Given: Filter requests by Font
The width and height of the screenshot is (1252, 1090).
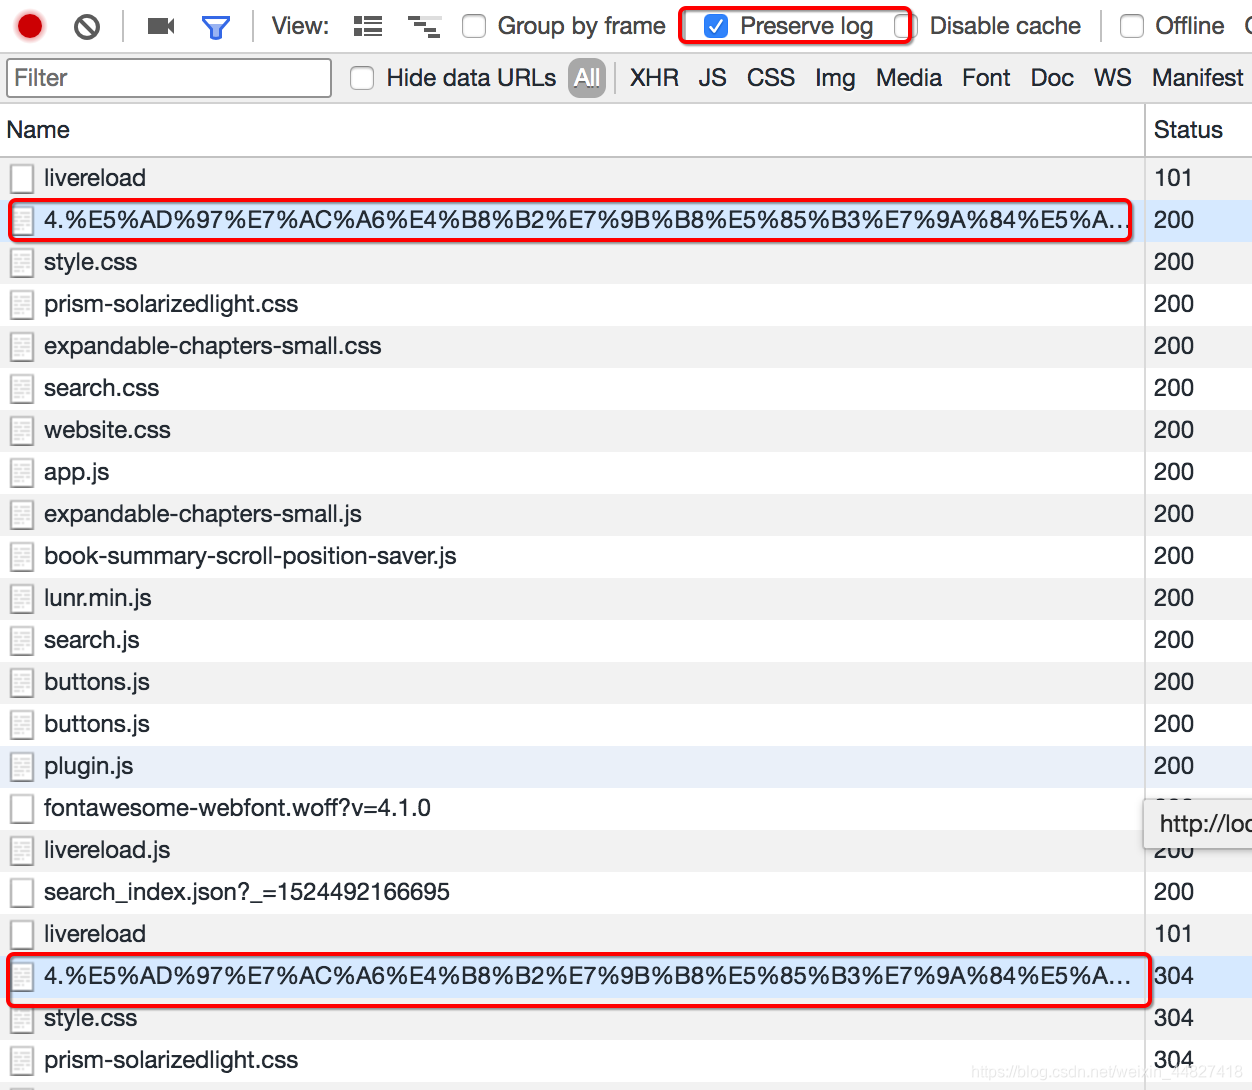Looking at the screenshot, I should coord(986,78).
